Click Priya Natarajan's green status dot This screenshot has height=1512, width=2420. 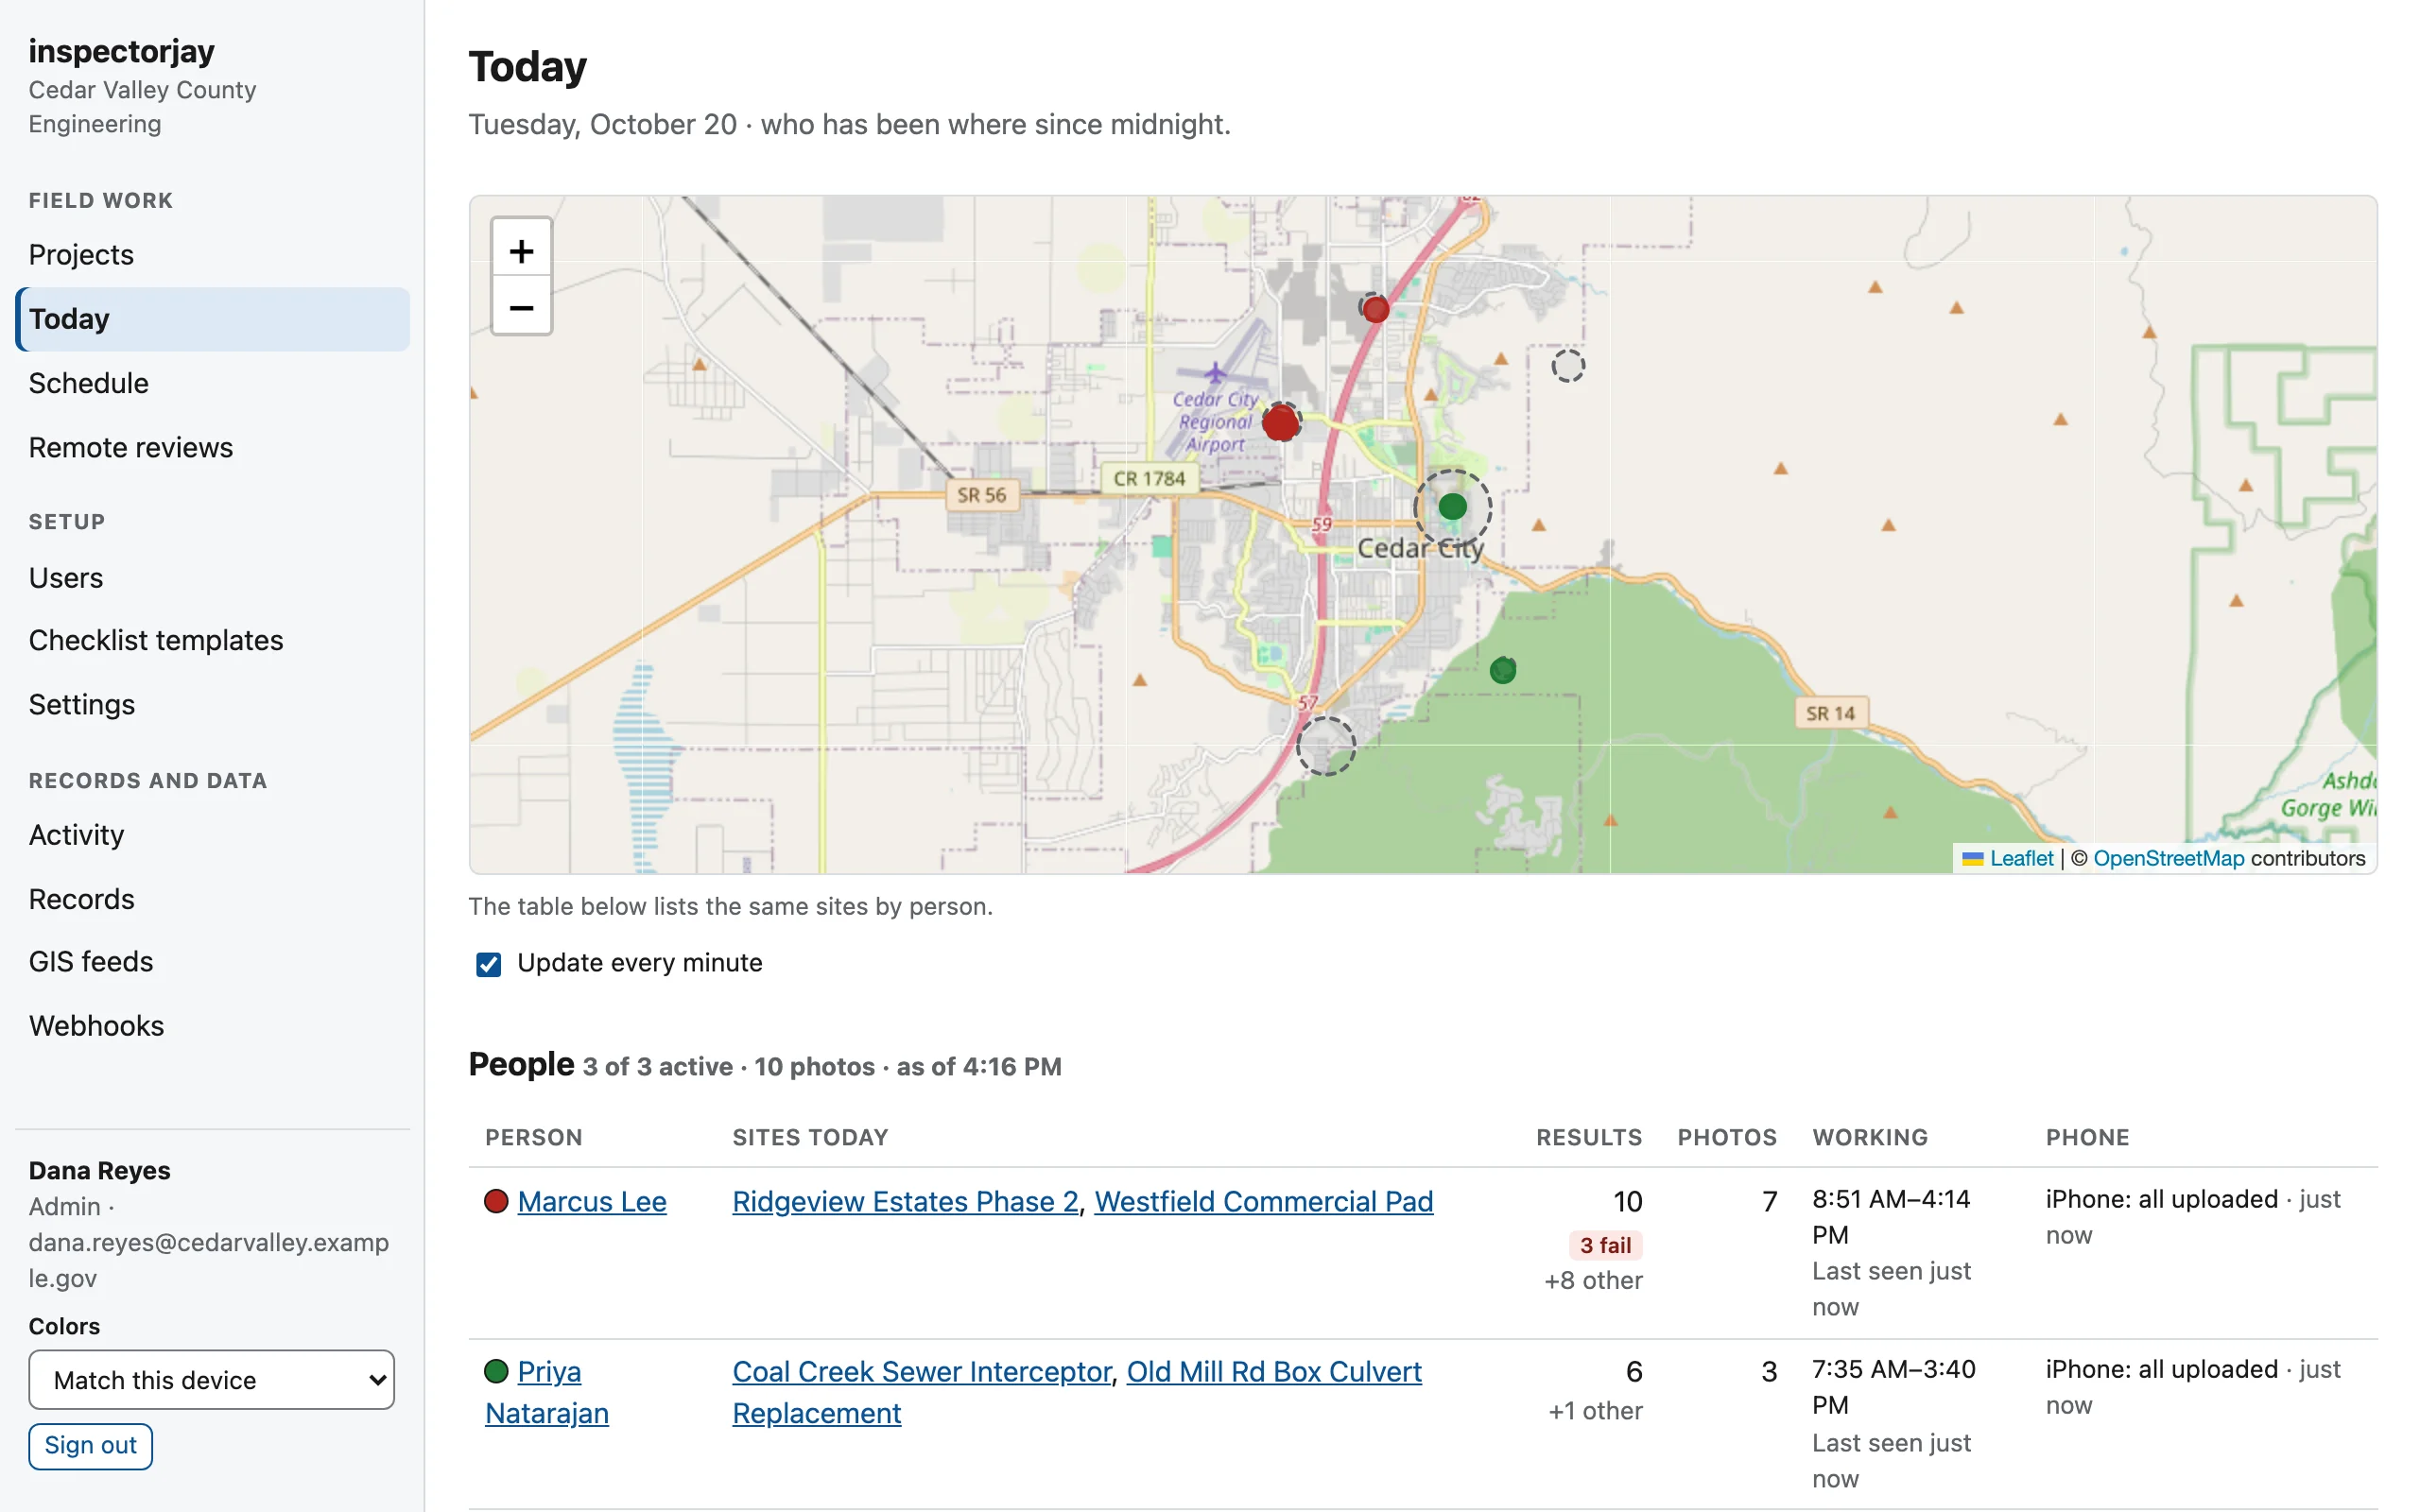(x=496, y=1370)
